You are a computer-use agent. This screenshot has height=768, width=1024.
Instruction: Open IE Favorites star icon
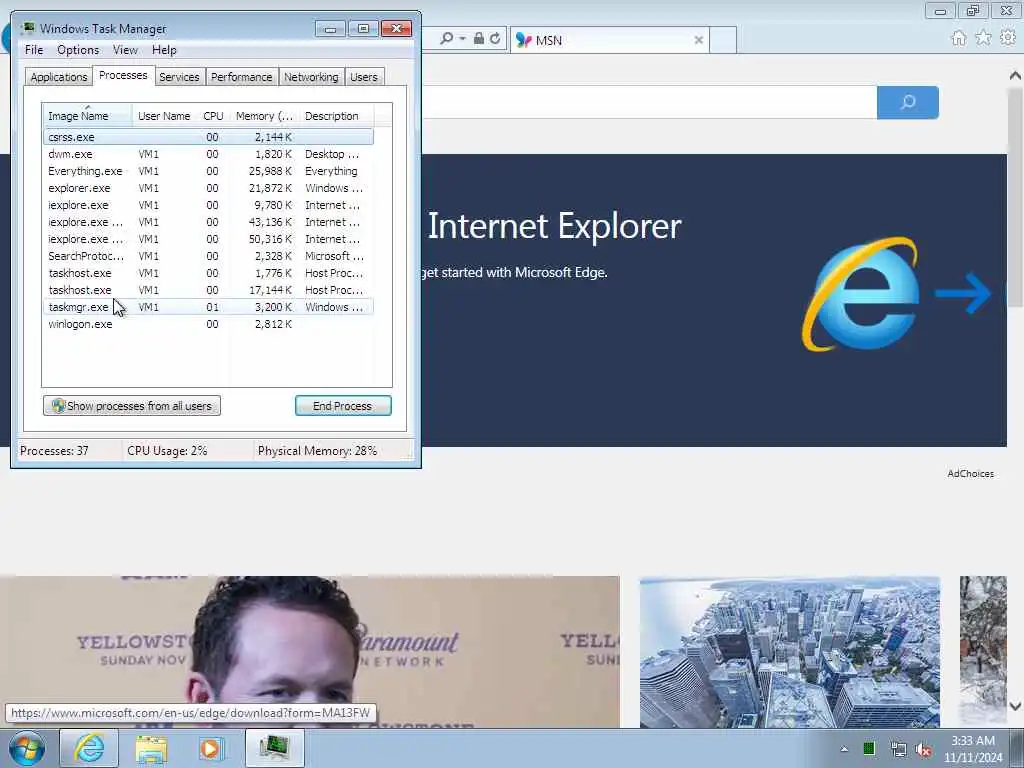point(983,38)
